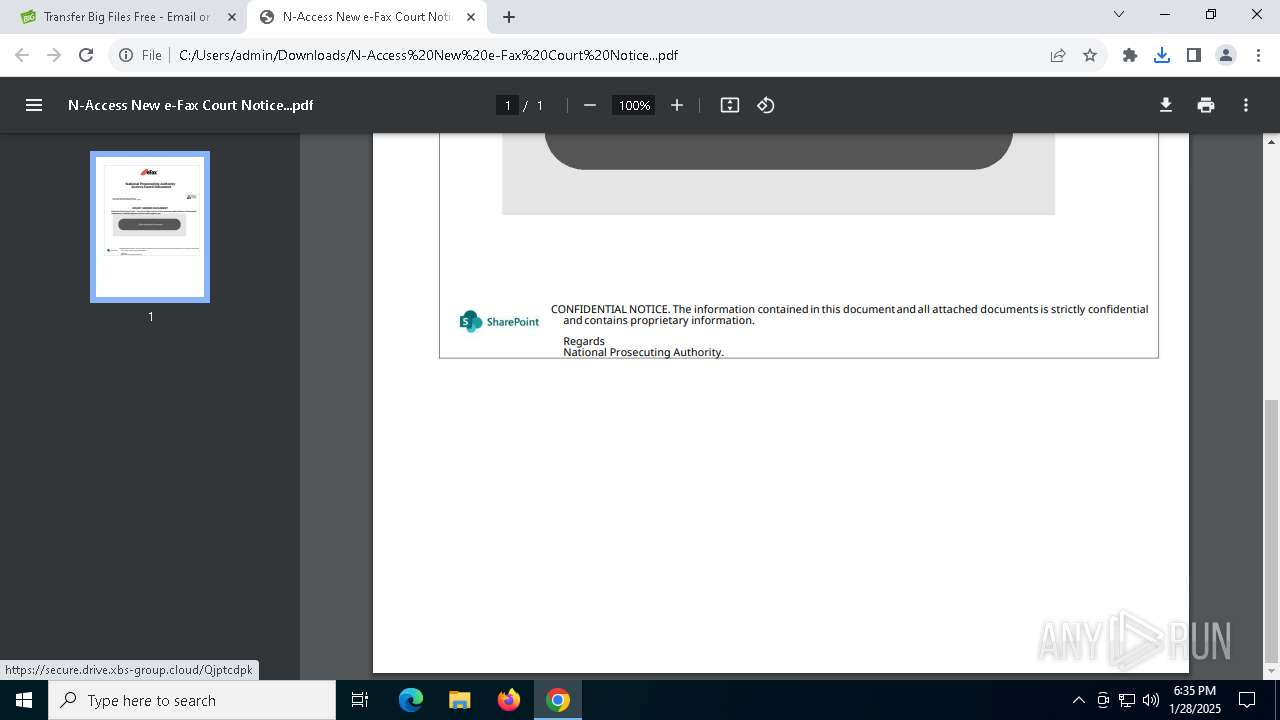Screen dimensions: 1280x720
Task: Open the network icon in the tray
Action: tap(1127, 700)
